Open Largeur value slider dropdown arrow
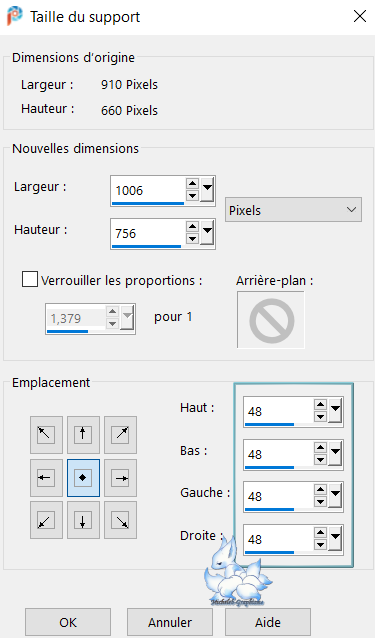The image size is (375, 638). click(207, 190)
